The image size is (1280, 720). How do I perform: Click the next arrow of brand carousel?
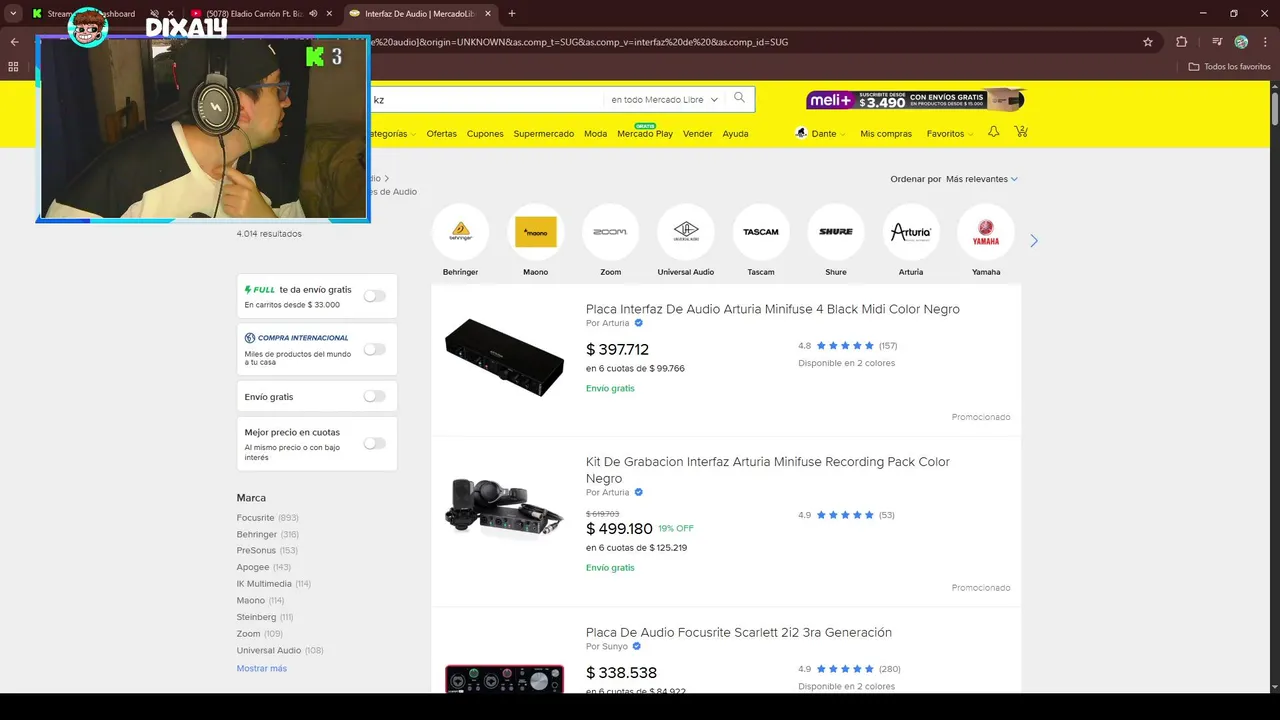pyautogui.click(x=1034, y=241)
